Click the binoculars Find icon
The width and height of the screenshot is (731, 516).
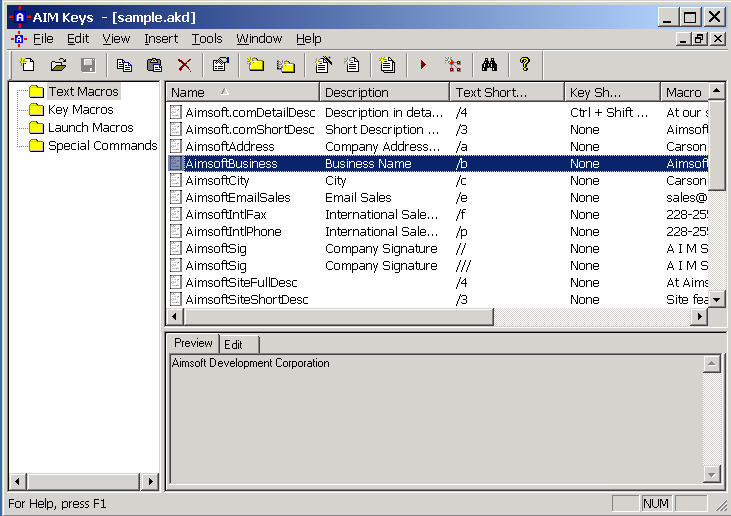489,65
